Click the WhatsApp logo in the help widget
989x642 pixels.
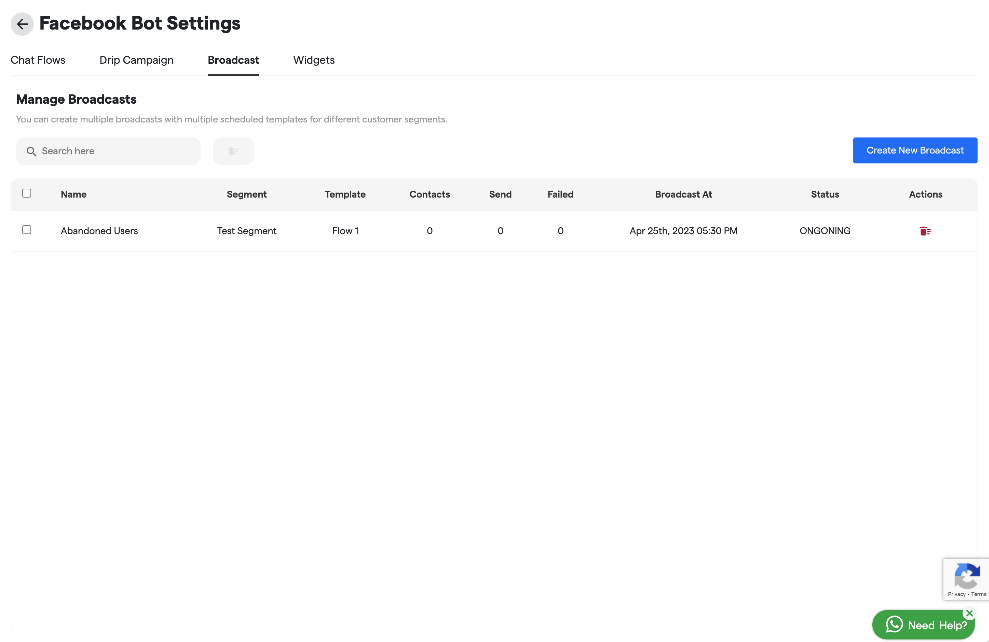[894, 625]
